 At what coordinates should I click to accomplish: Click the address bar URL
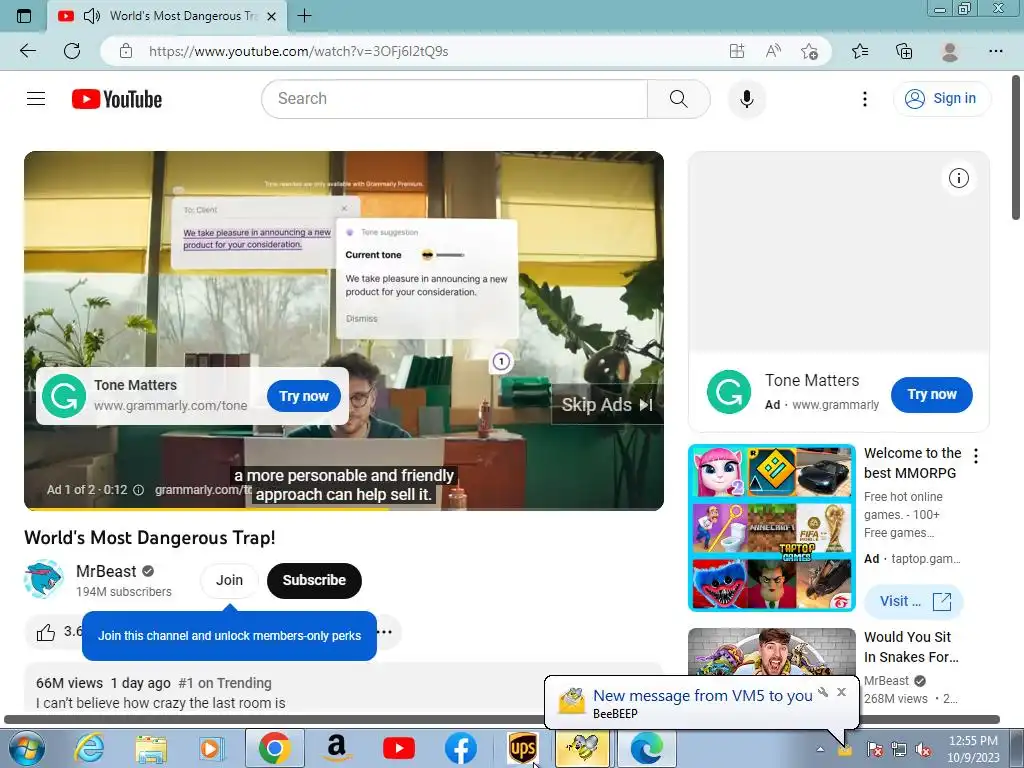tap(298, 51)
